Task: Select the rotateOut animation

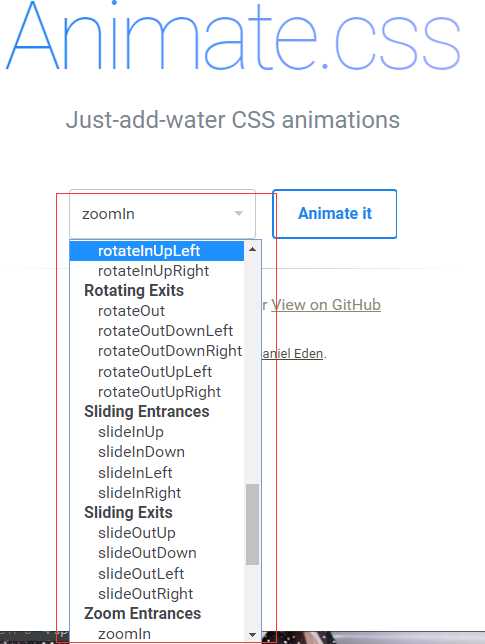Action: 157,311
